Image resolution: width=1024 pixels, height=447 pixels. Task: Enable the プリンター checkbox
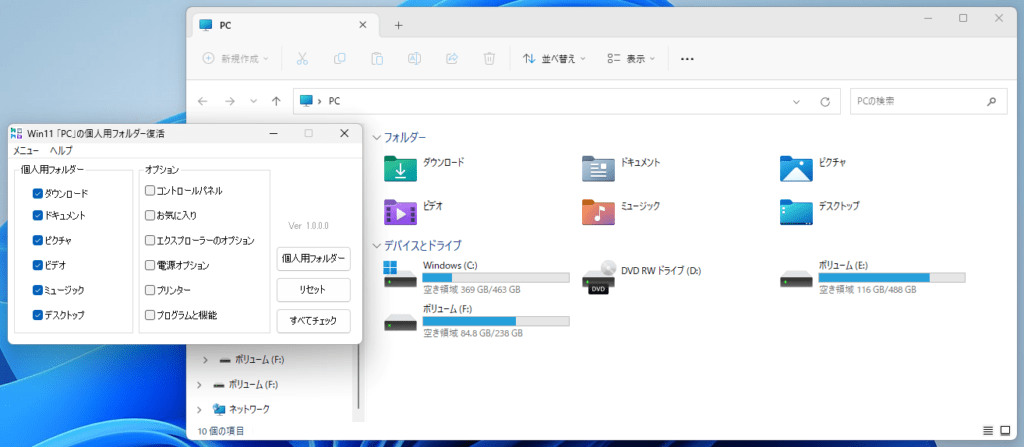[150, 290]
